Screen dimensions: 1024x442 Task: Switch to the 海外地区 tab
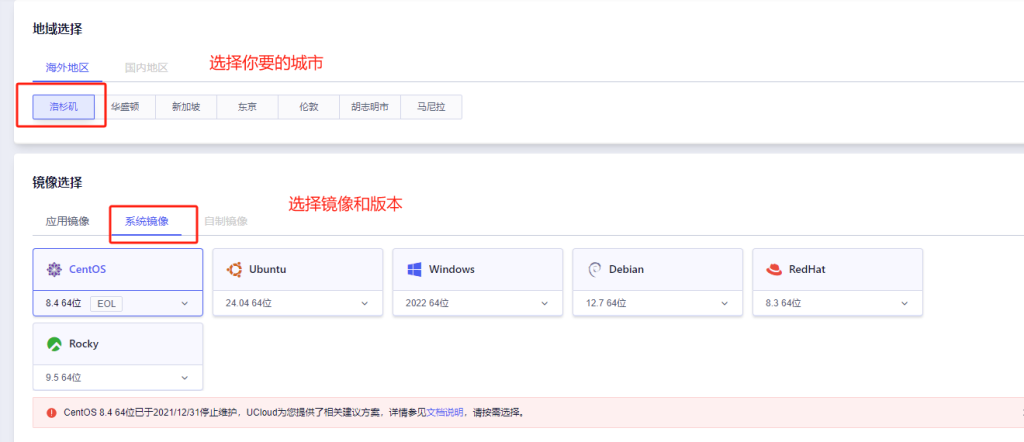tap(67, 67)
